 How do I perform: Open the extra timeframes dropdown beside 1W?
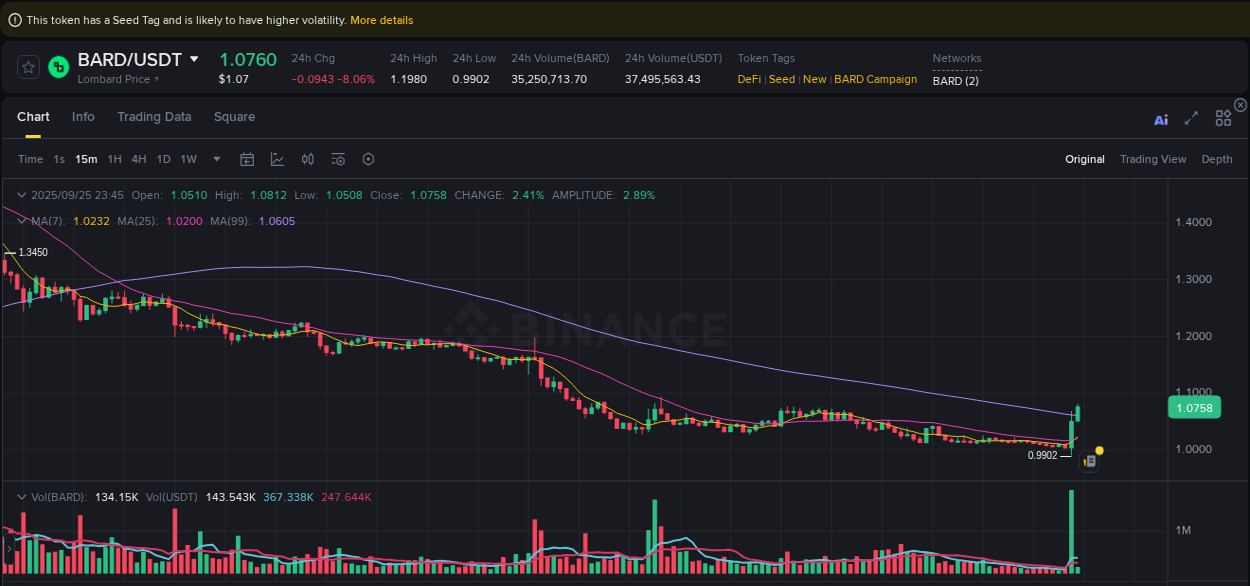216,159
